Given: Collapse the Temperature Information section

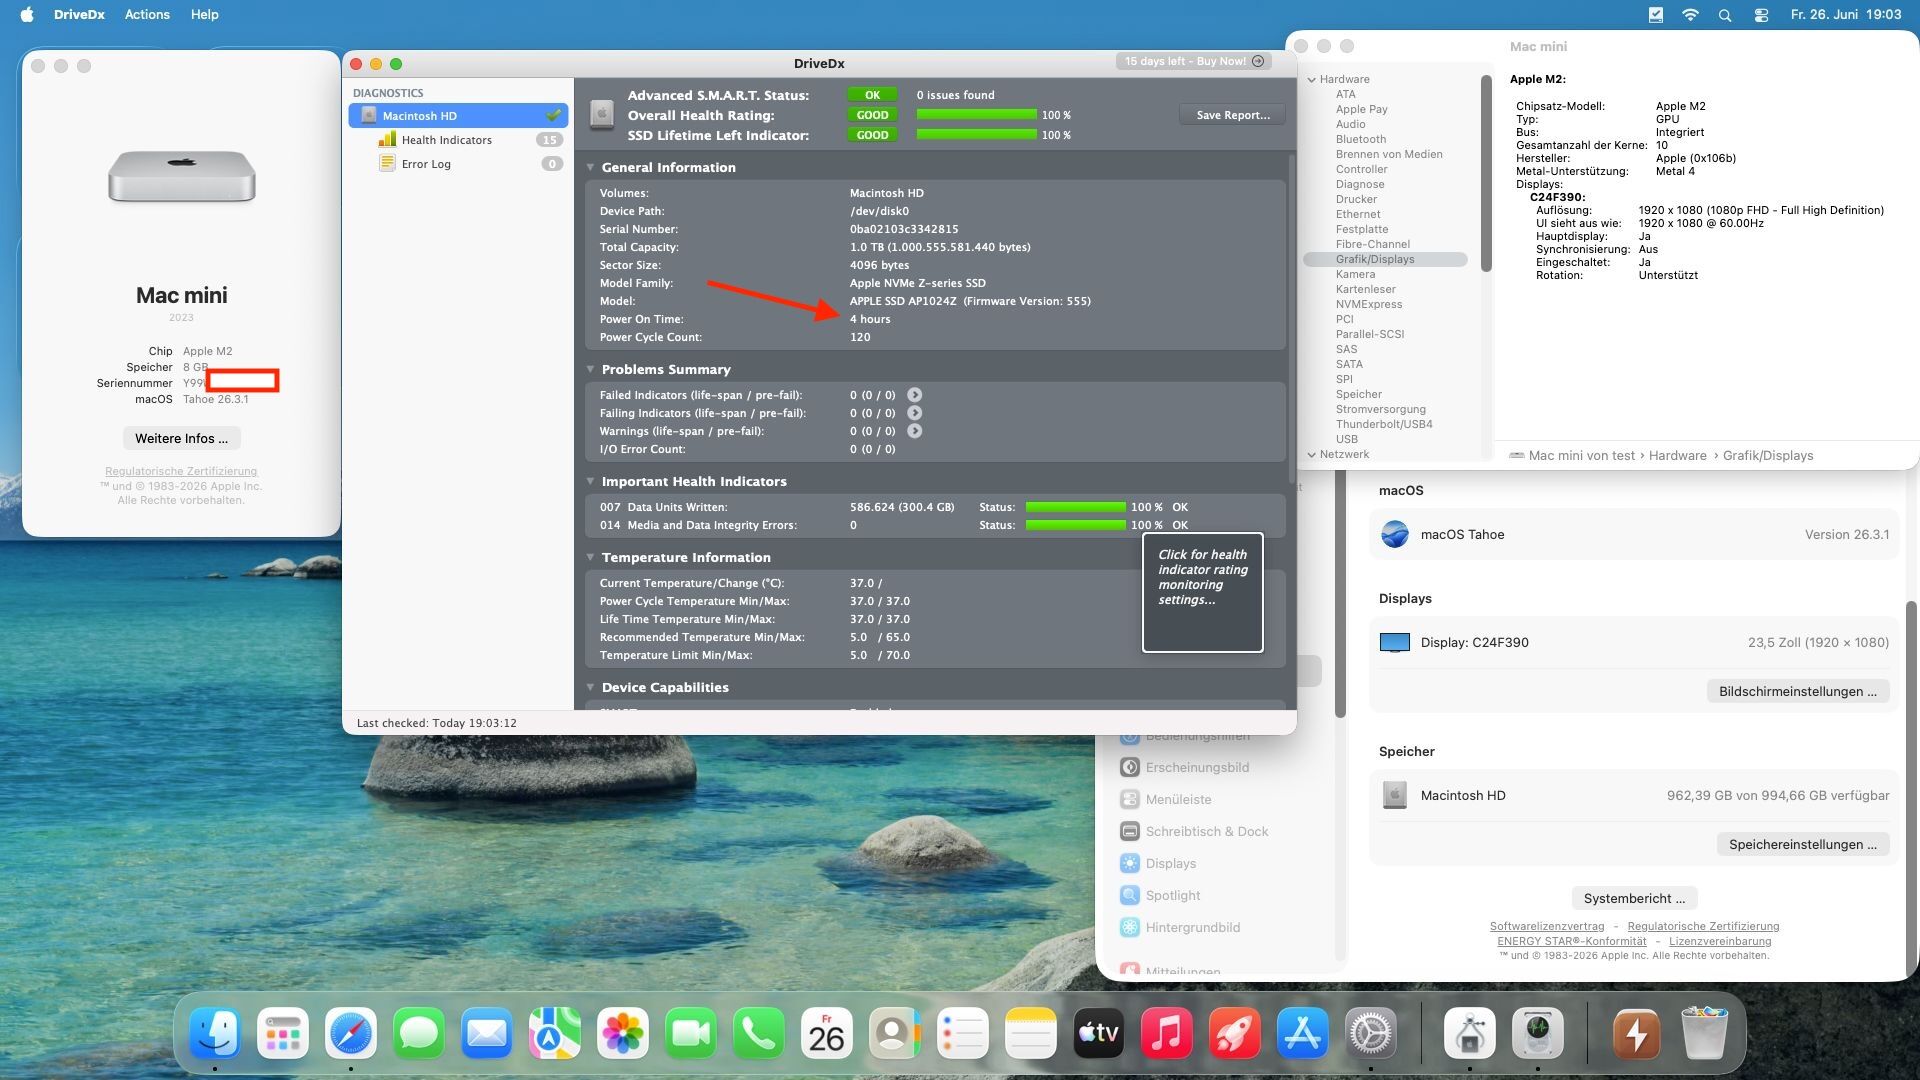Looking at the screenshot, I should [590, 557].
